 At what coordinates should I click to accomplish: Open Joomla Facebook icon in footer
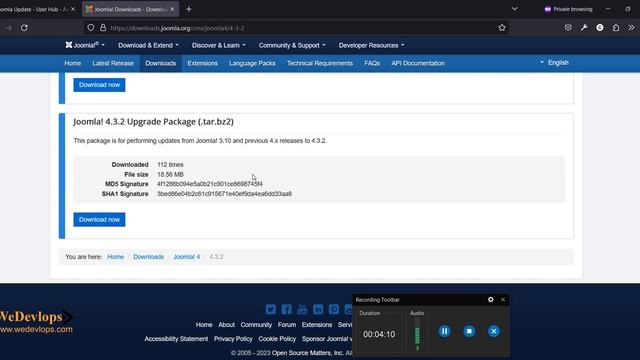(x=286, y=309)
